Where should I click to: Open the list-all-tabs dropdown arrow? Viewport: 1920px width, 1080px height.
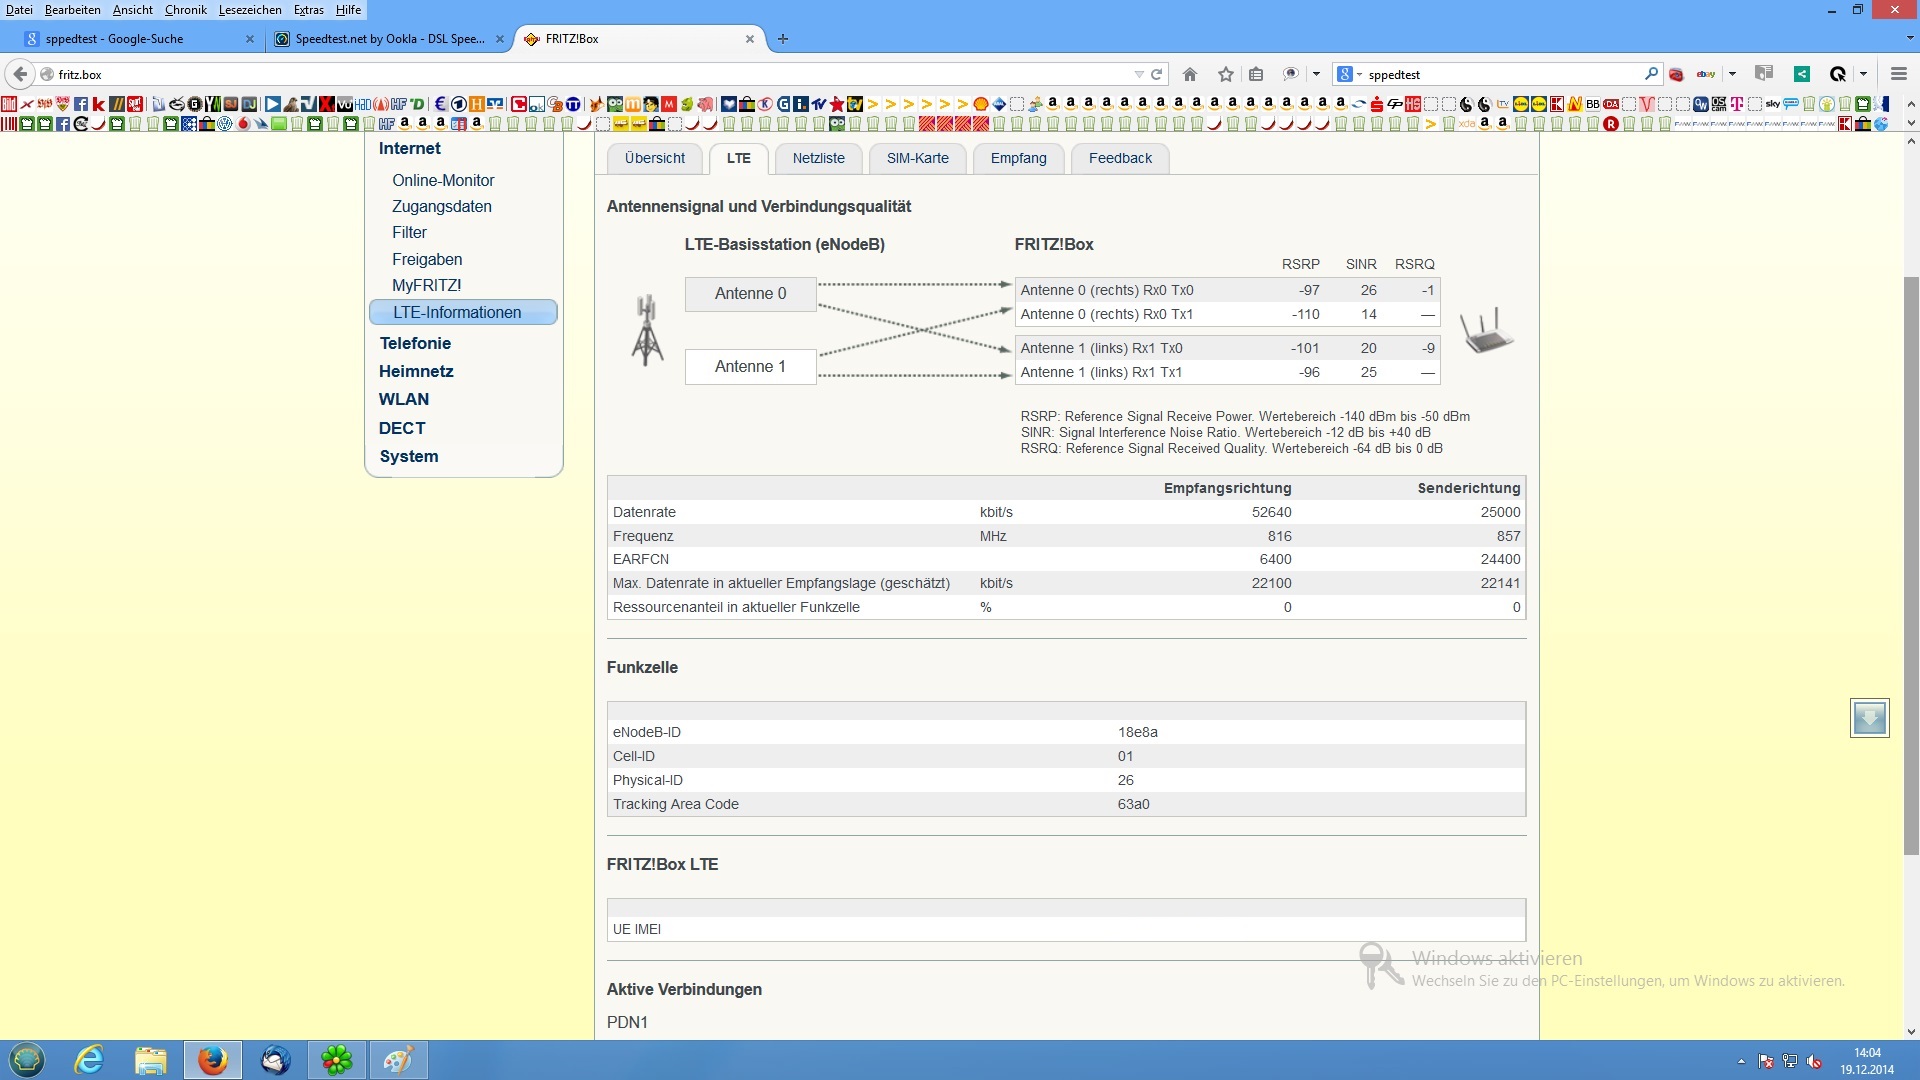[1909, 39]
